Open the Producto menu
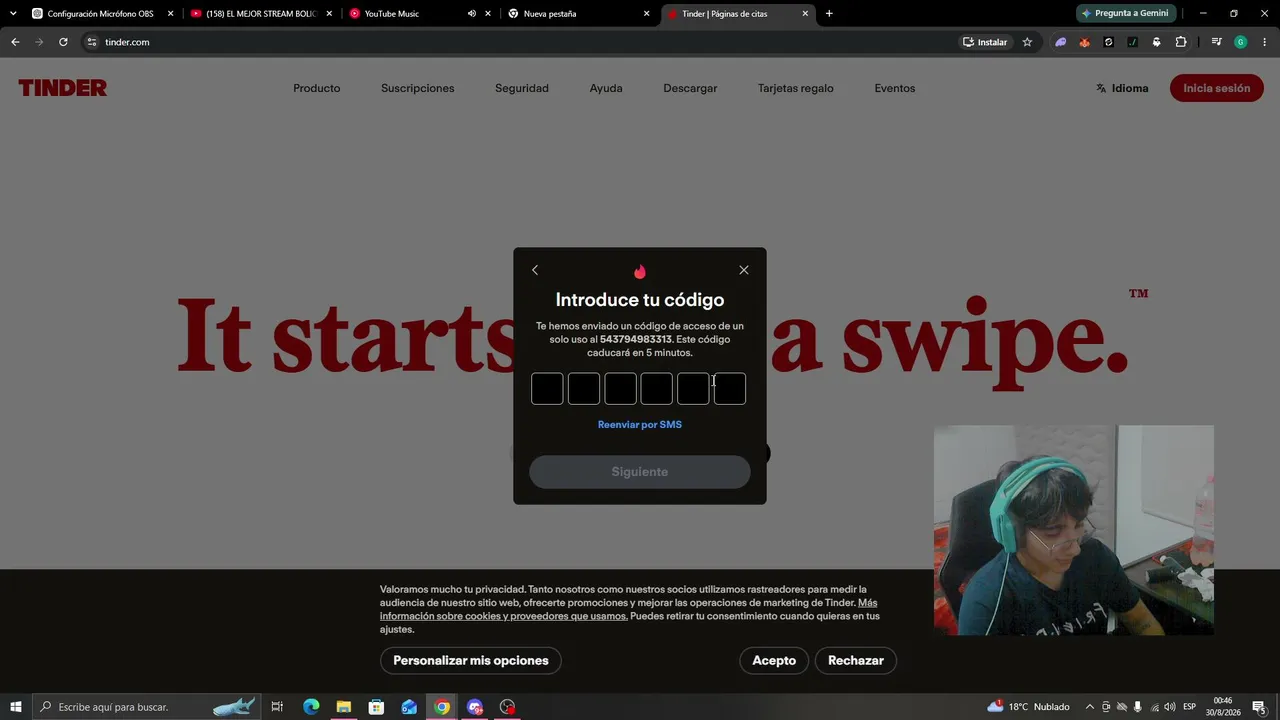This screenshot has width=1280, height=720. coord(317,88)
